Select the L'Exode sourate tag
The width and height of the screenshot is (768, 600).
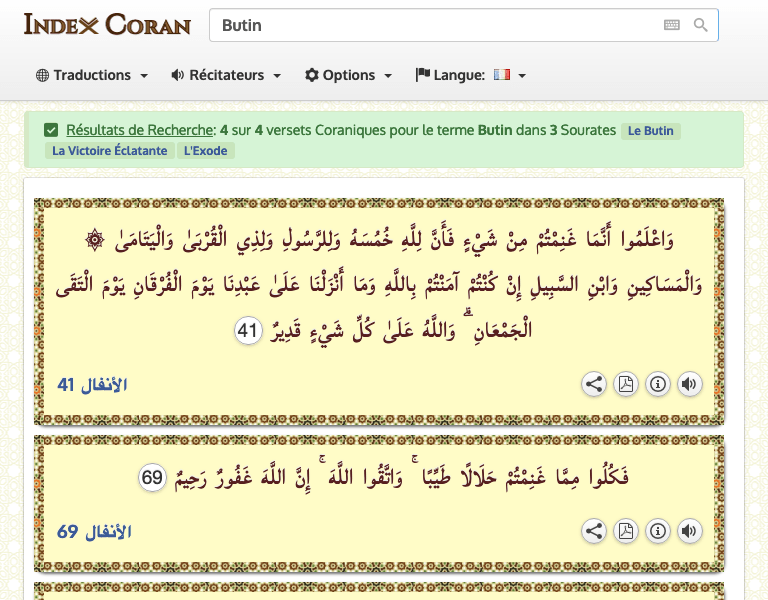(205, 151)
